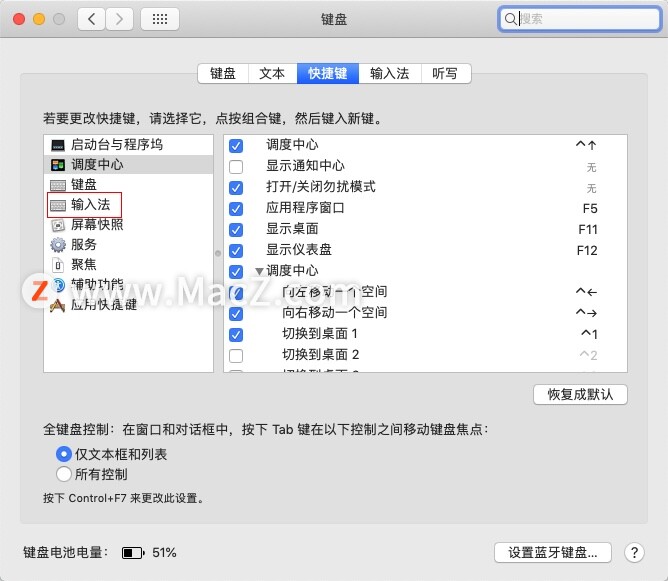Click the 无 value beside 显示通知中心

(x=591, y=167)
